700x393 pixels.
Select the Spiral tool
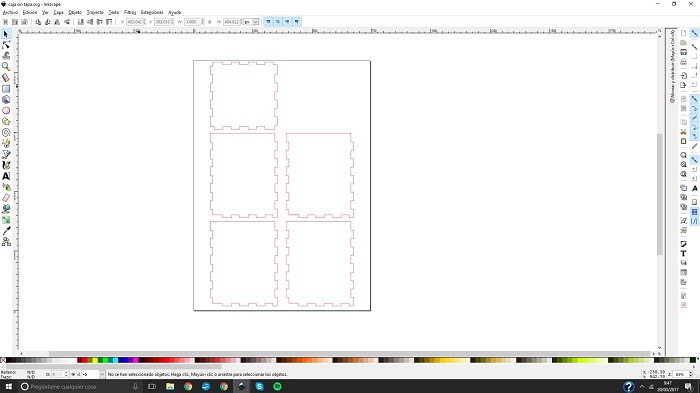pyautogui.click(x=6, y=132)
